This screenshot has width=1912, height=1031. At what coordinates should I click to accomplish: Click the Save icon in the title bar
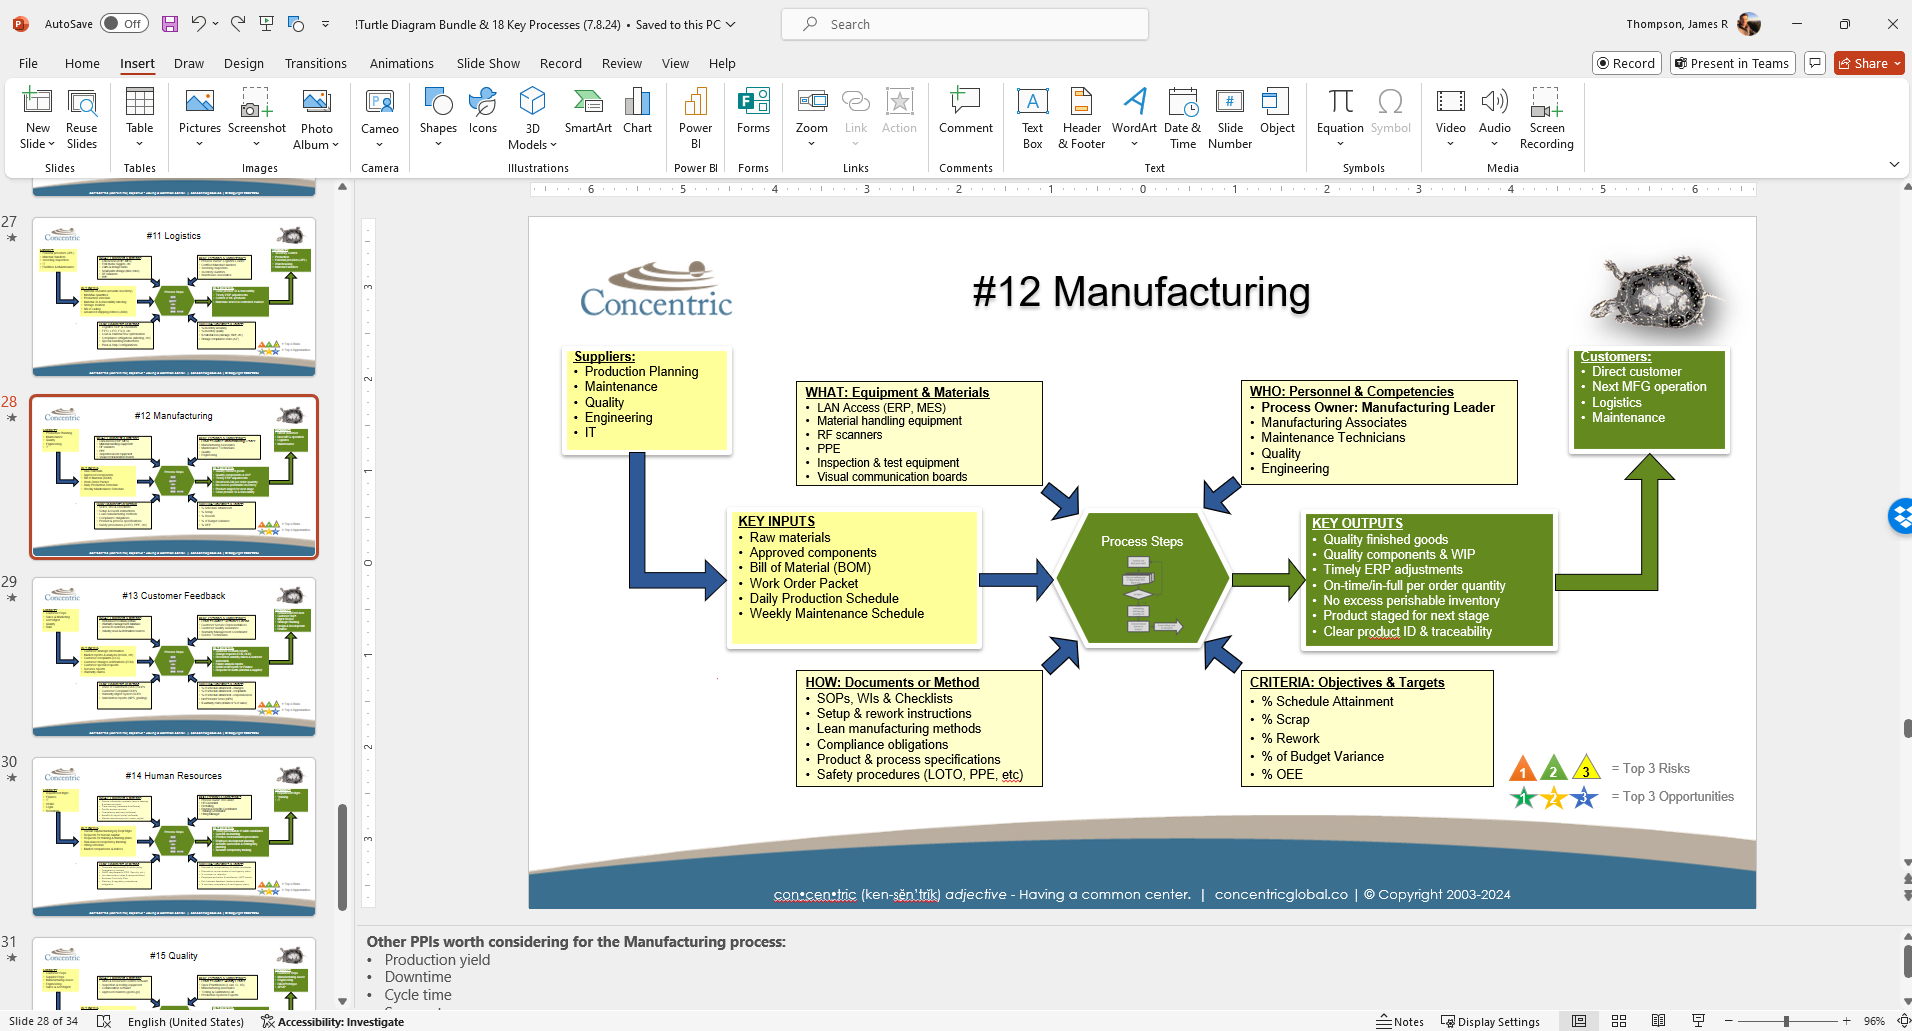pos(170,24)
